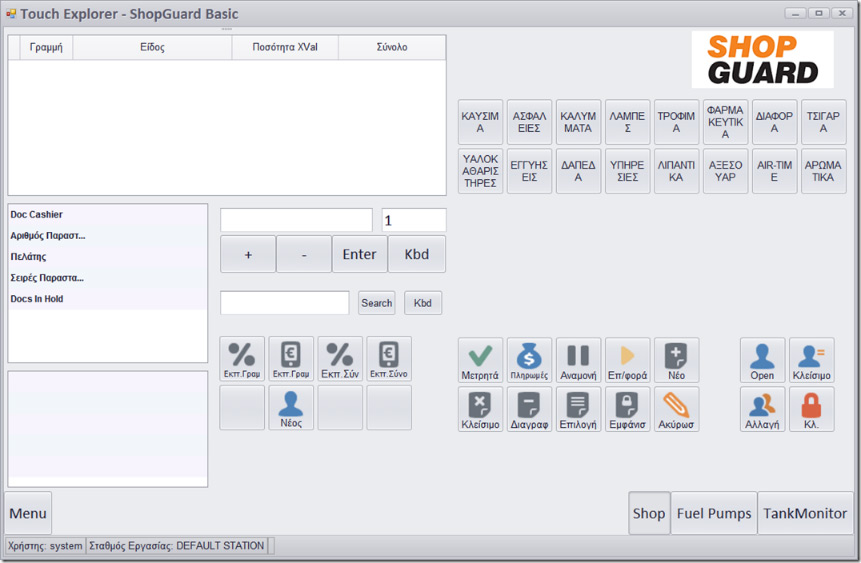Lock the terminal with Κλ. padlock
Image resolution: width=861 pixels, height=563 pixels.
point(812,409)
